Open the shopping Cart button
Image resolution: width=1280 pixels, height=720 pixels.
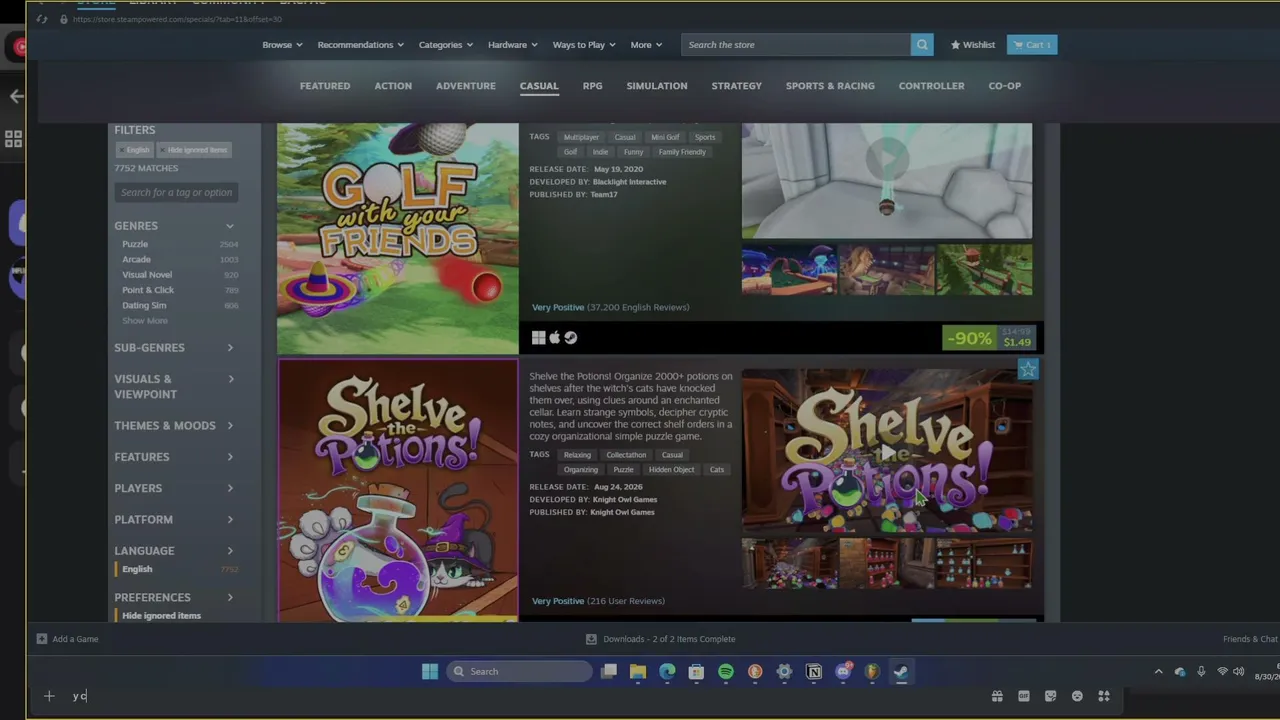(1032, 45)
